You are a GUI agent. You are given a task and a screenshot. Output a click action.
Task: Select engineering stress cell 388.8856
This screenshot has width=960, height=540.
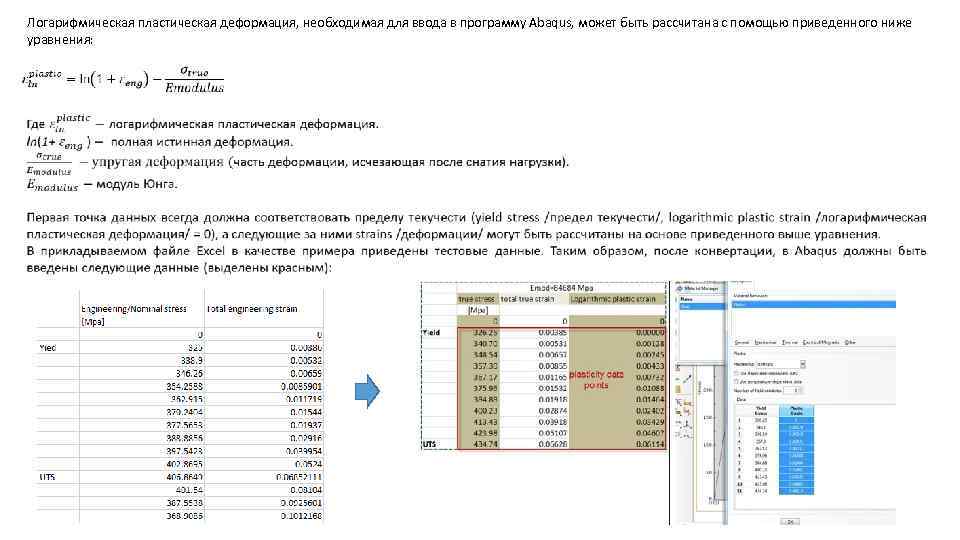tap(141, 438)
